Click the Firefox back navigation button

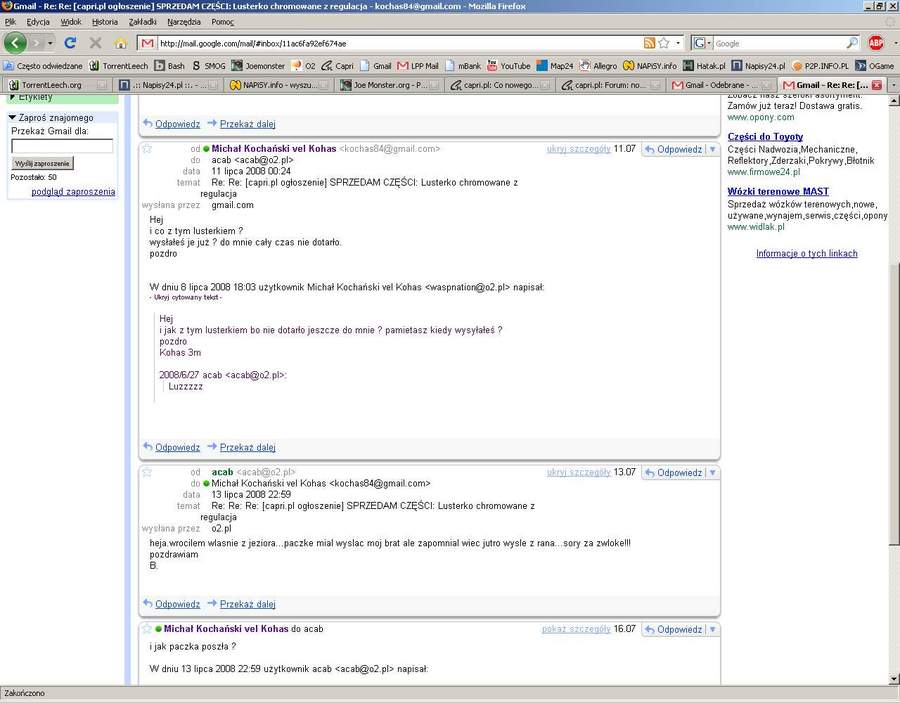click(16, 43)
